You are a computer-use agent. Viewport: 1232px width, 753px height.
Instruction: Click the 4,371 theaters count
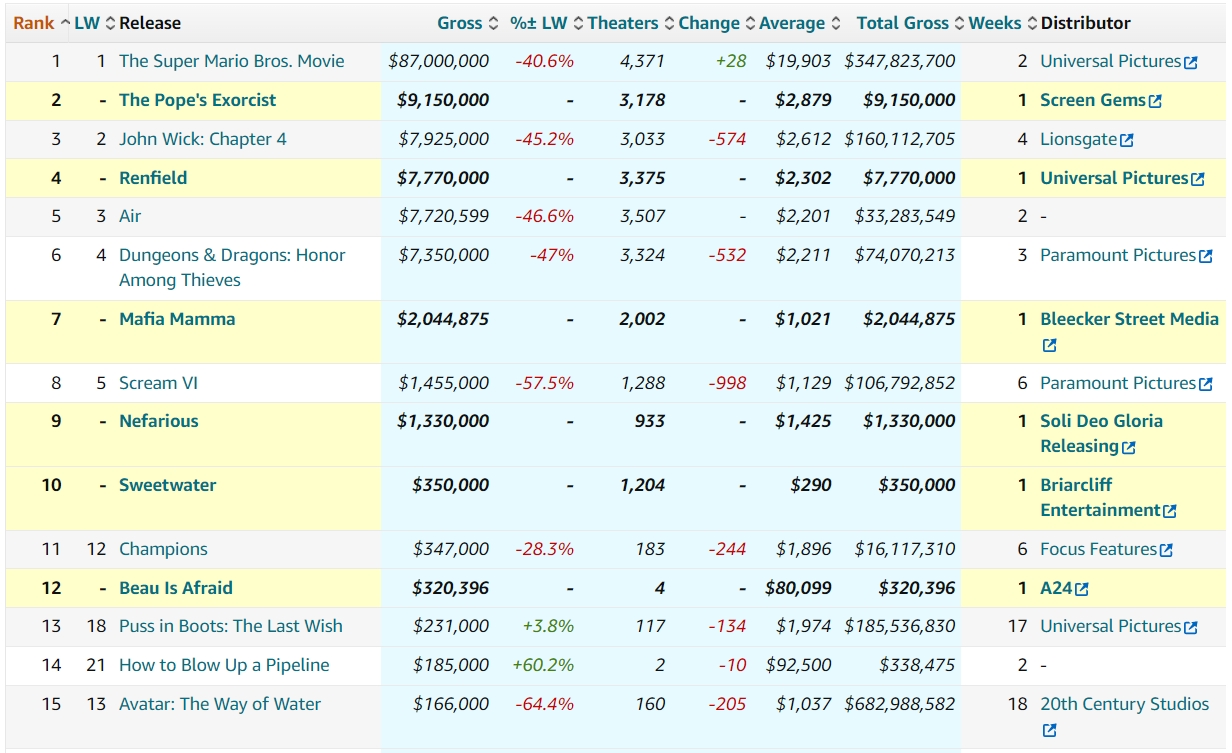[x=642, y=61]
